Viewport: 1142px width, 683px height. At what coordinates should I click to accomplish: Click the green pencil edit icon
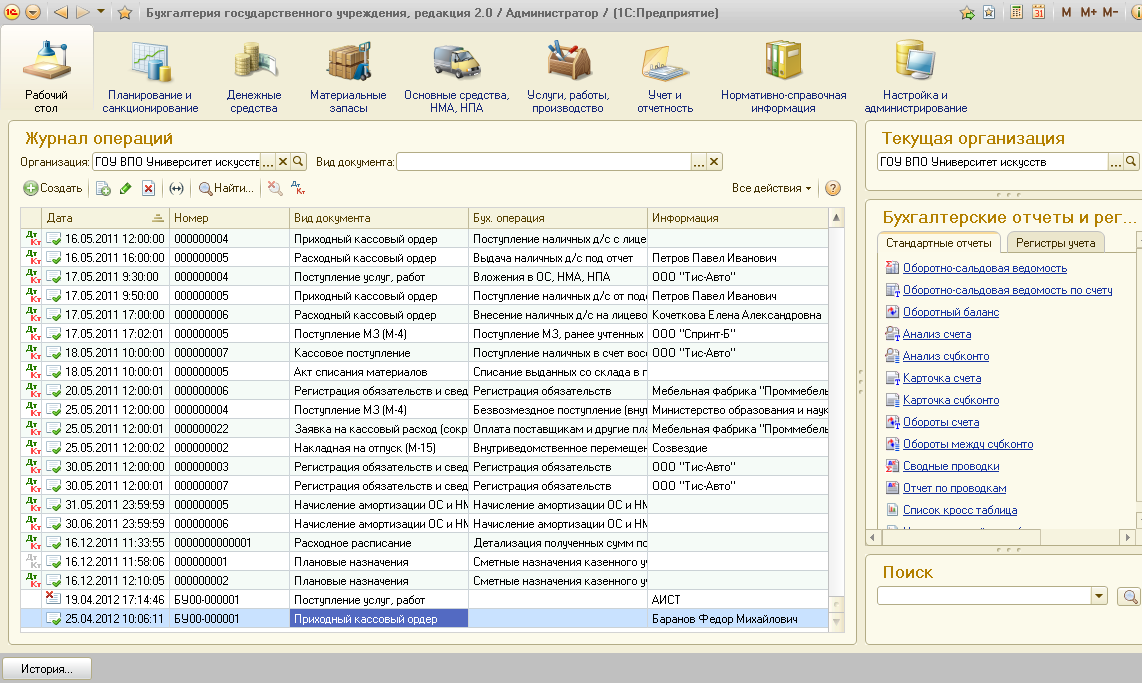pyautogui.click(x=126, y=188)
